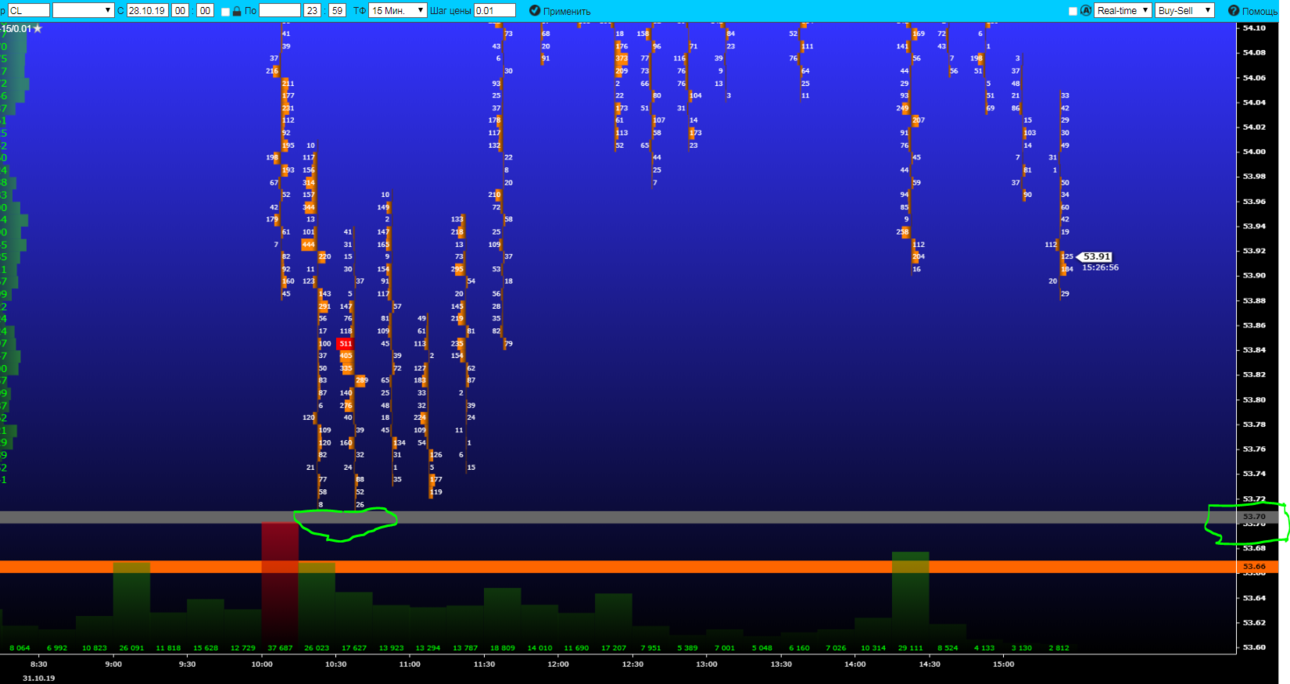Click the 53.80 price axis label
Image resolution: width=1290 pixels, height=684 pixels.
(1253, 399)
